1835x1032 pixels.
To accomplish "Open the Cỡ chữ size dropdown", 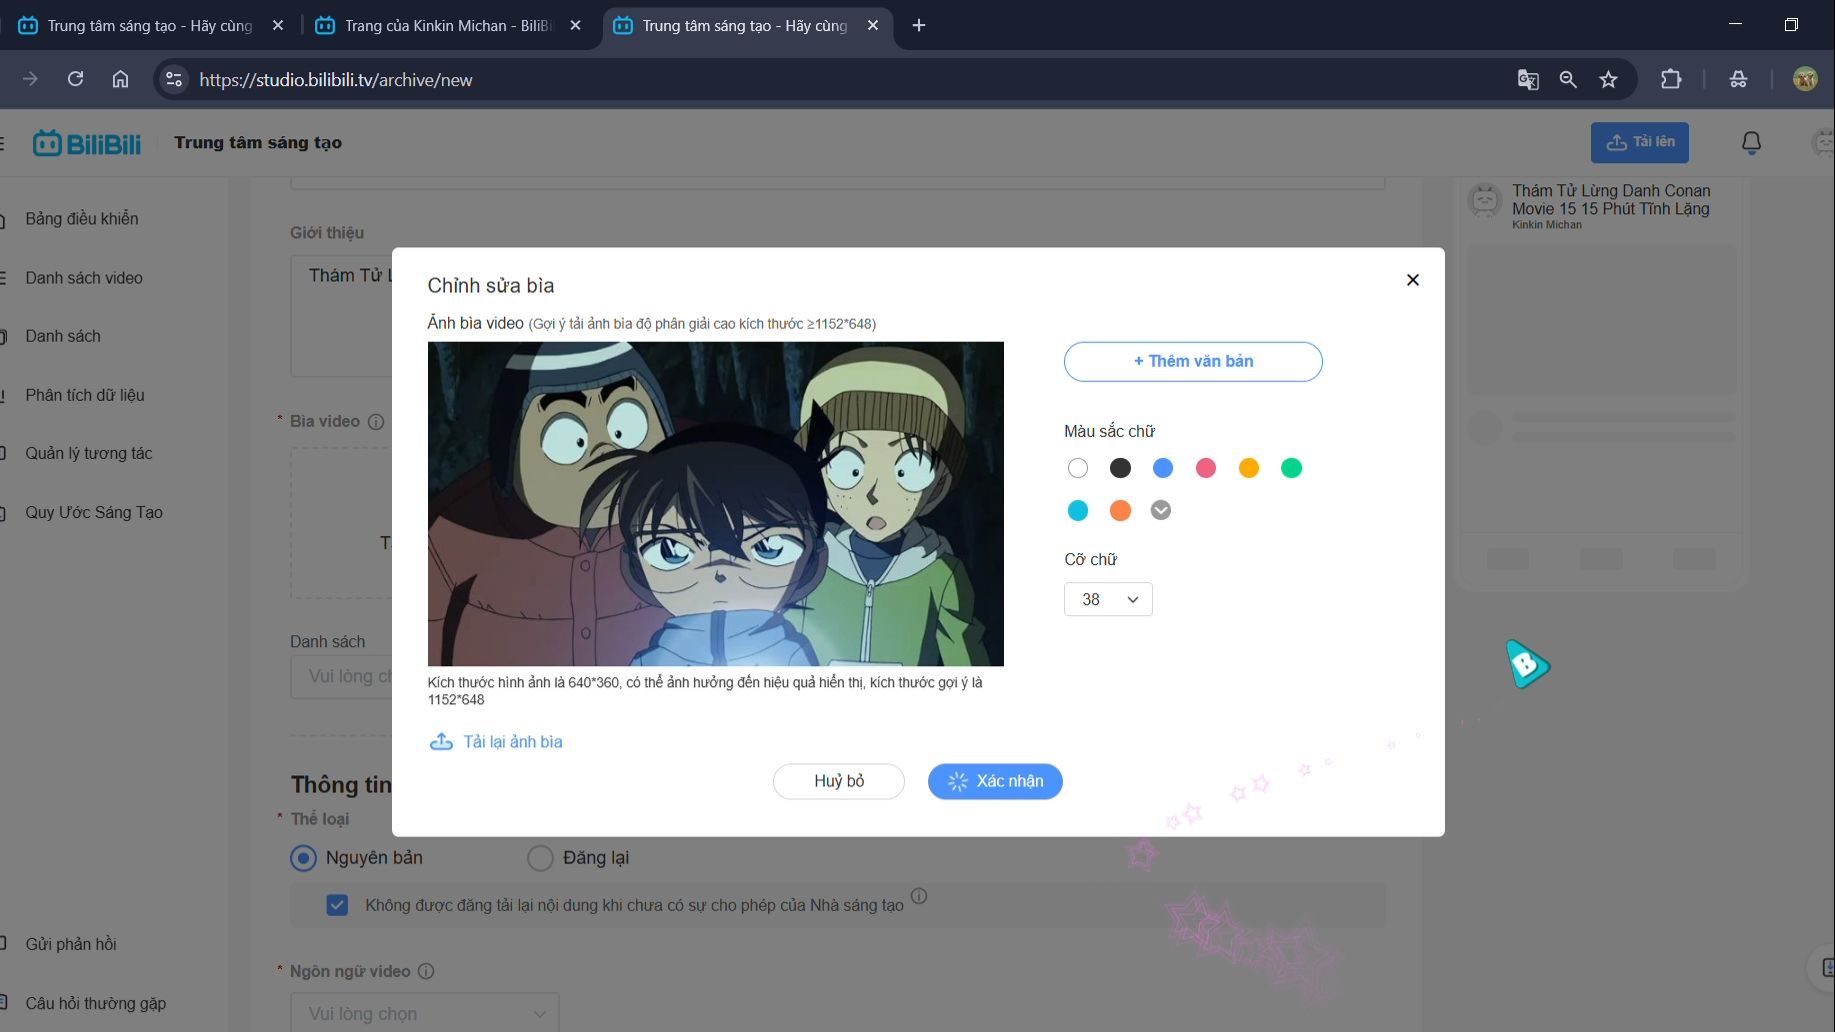I will point(1108,599).
